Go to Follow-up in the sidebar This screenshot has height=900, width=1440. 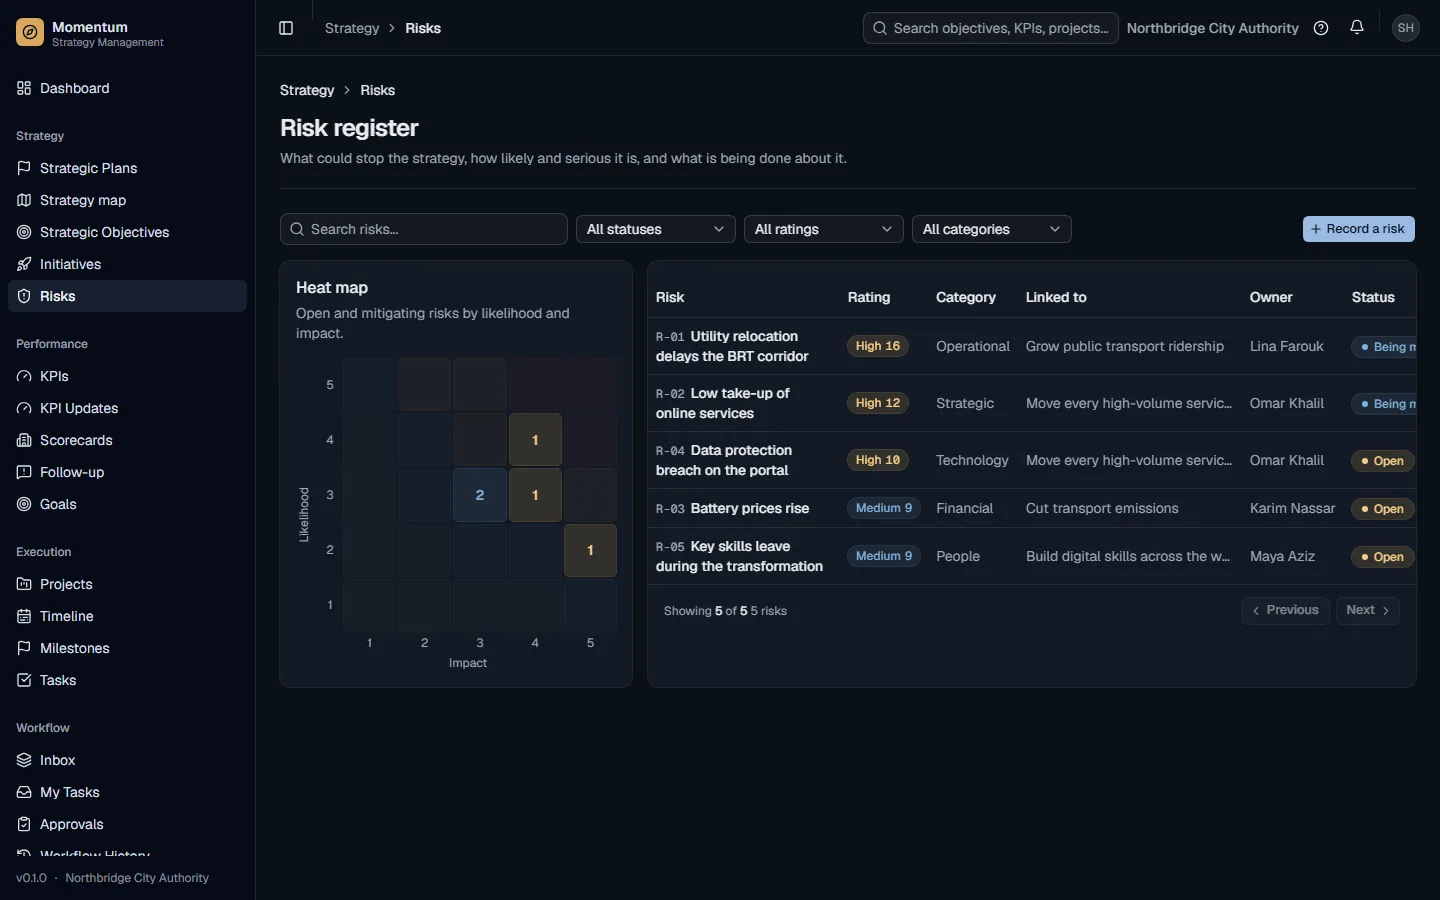pos(127,472)
